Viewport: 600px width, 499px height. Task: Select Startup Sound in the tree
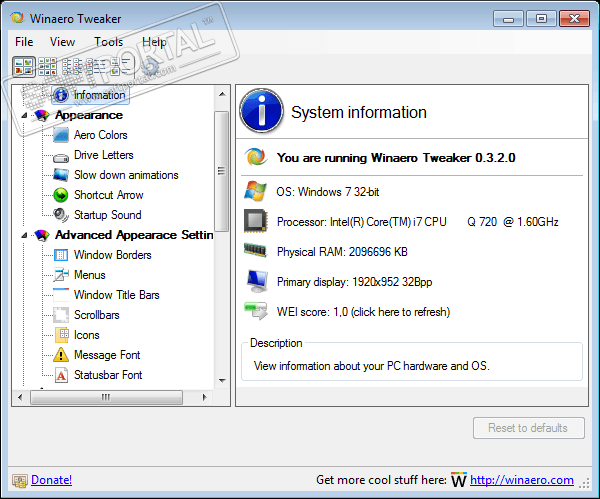pyautogui.click(x=108, y=215)
